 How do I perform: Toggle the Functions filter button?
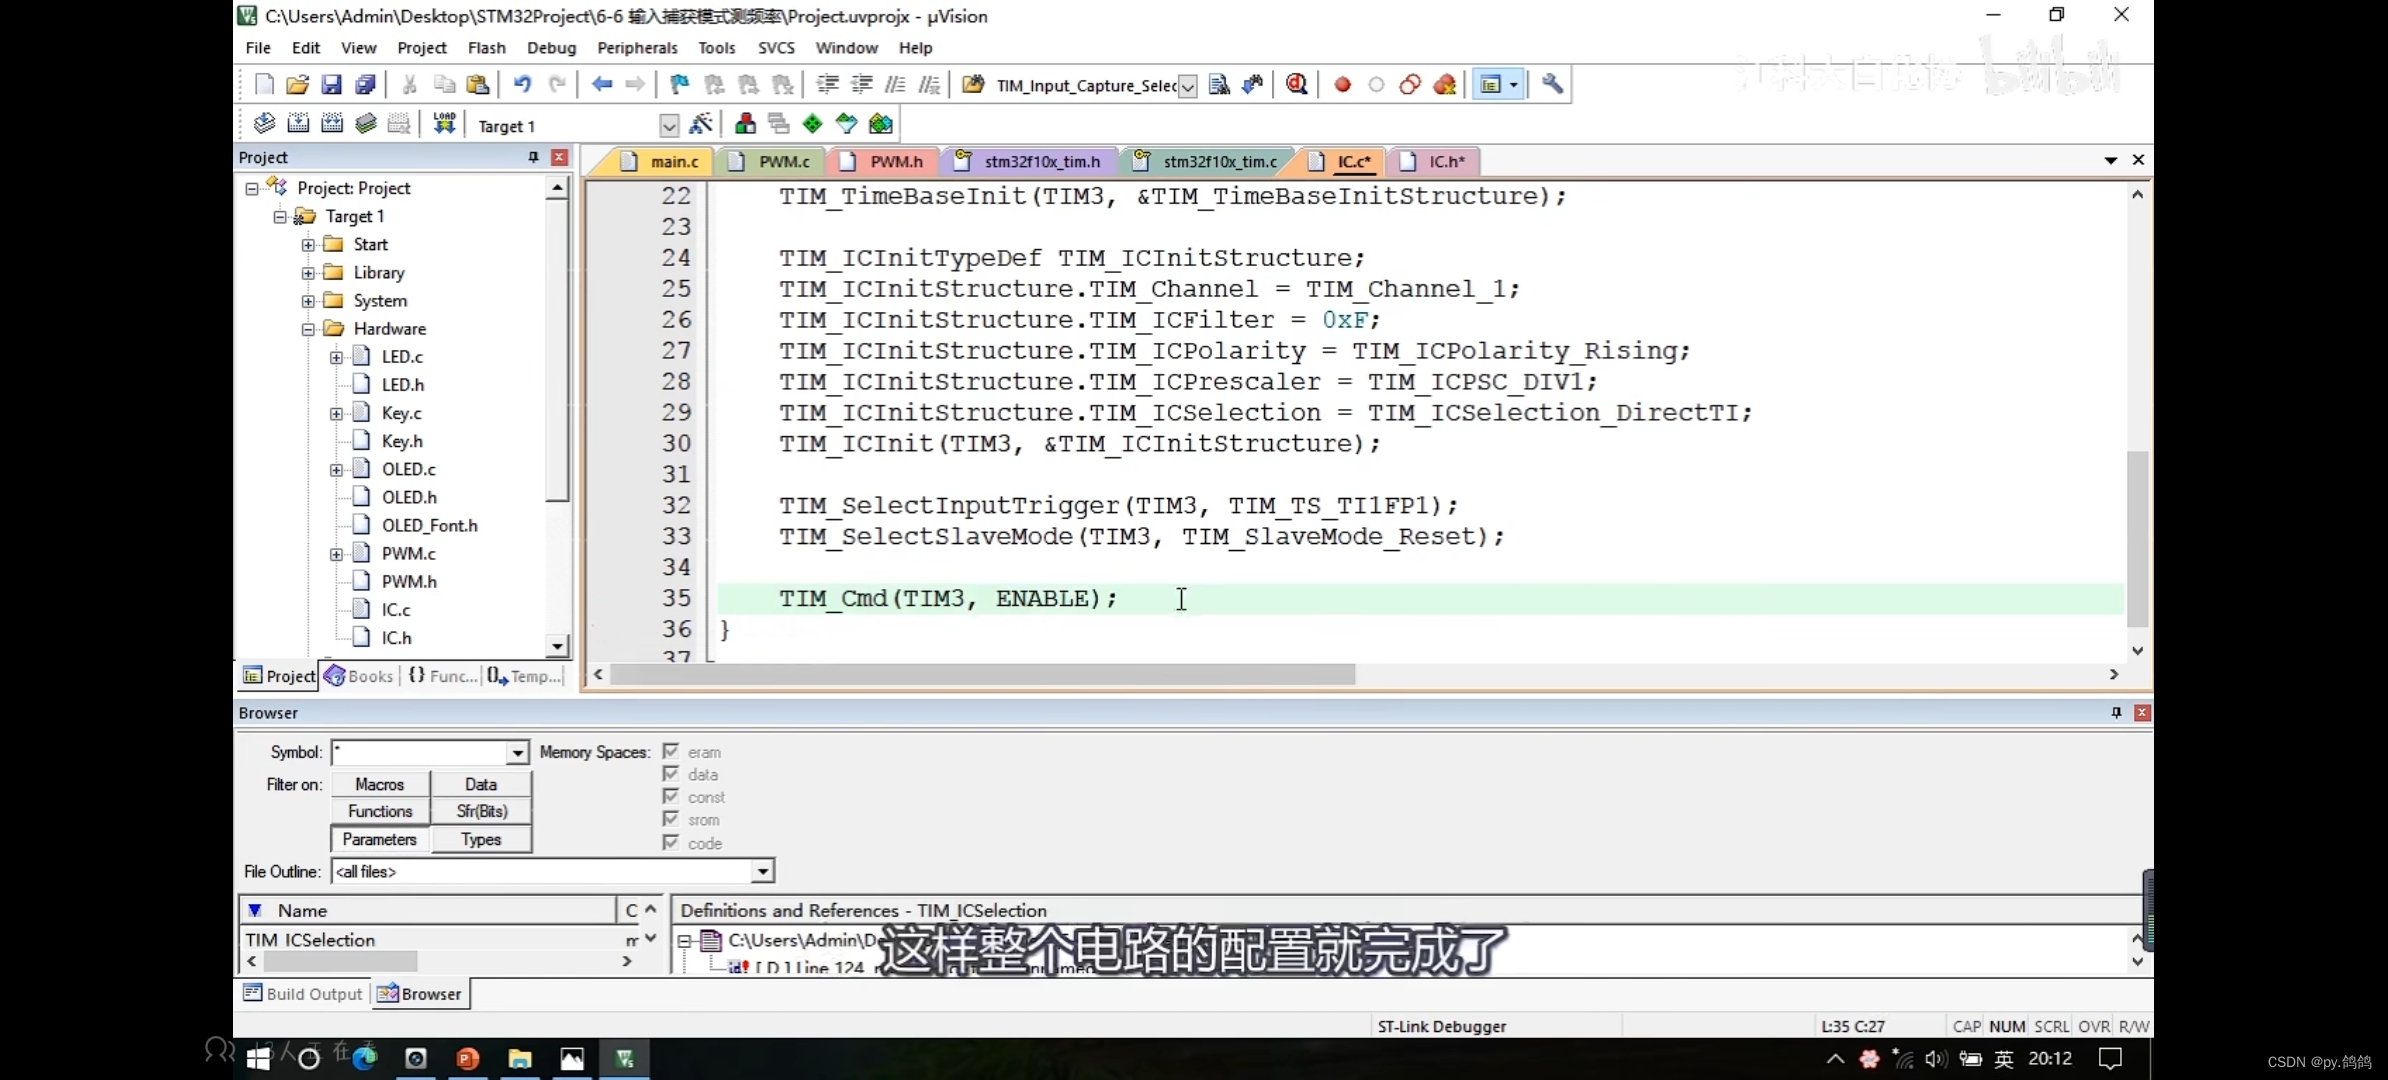pos(380,811)
